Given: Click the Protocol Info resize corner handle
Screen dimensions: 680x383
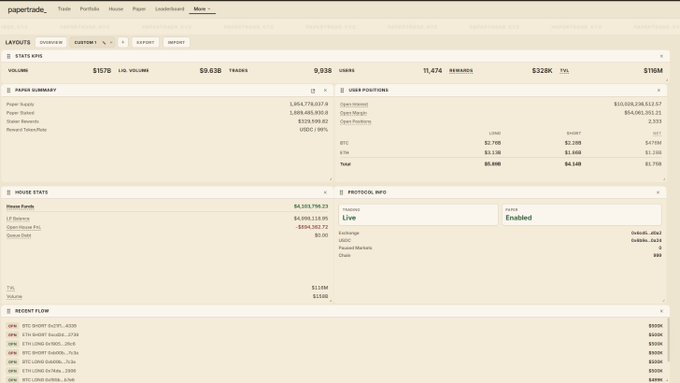Looking at the screenshot, I should pos(664,300).
